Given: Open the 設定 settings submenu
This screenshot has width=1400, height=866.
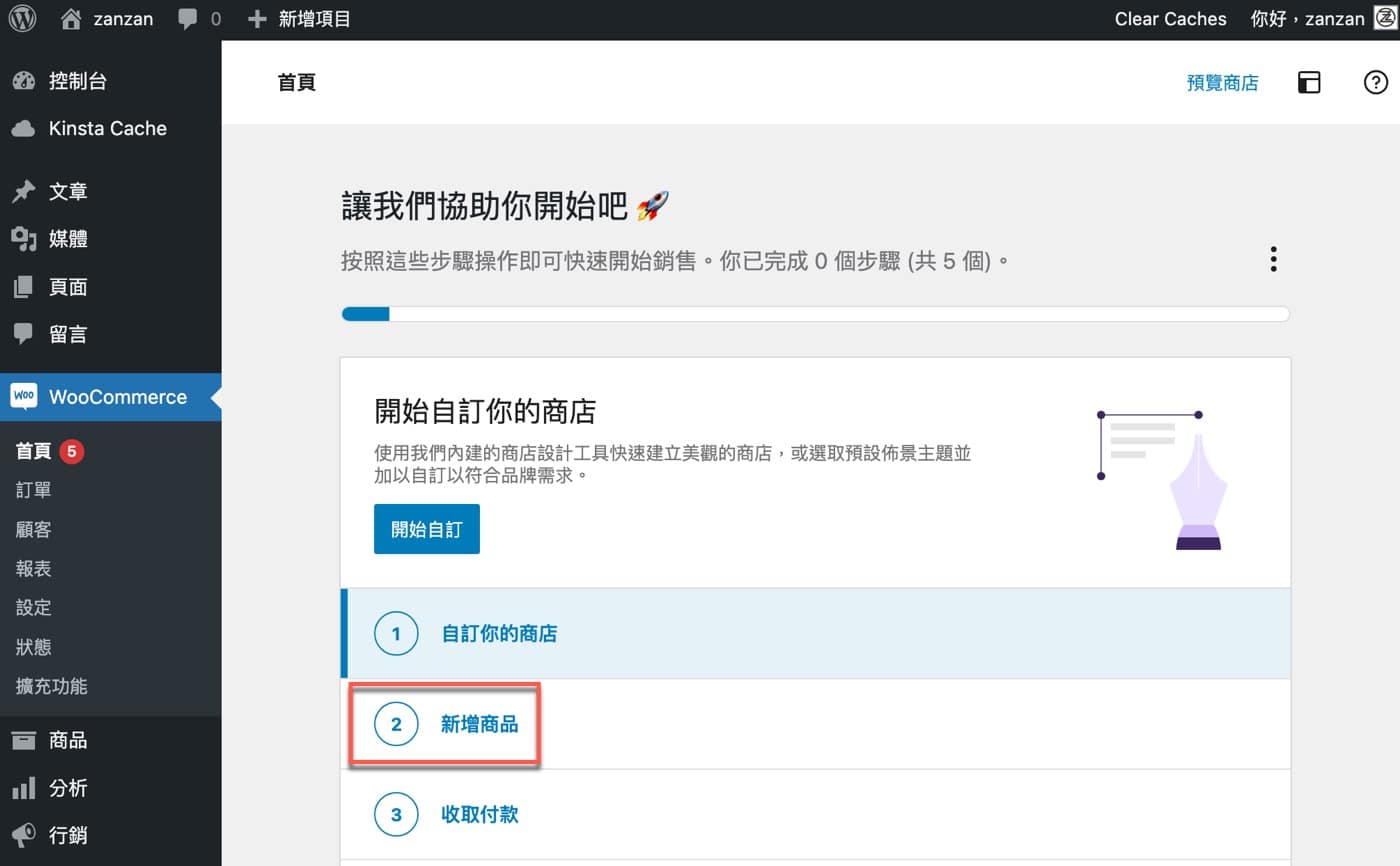Looking at the screenshot, I should [x=33, y=607].
